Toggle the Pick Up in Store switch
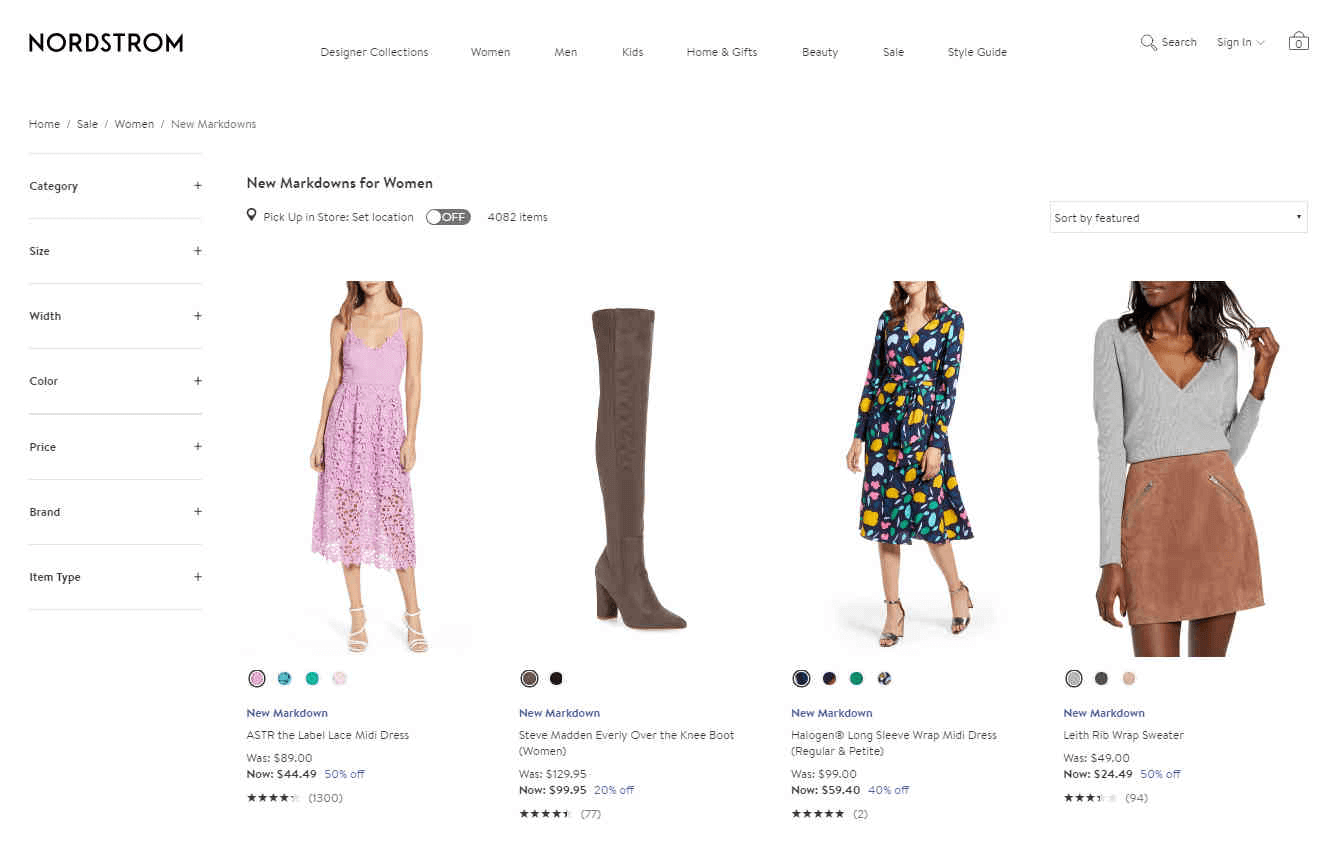 point(448,217)
